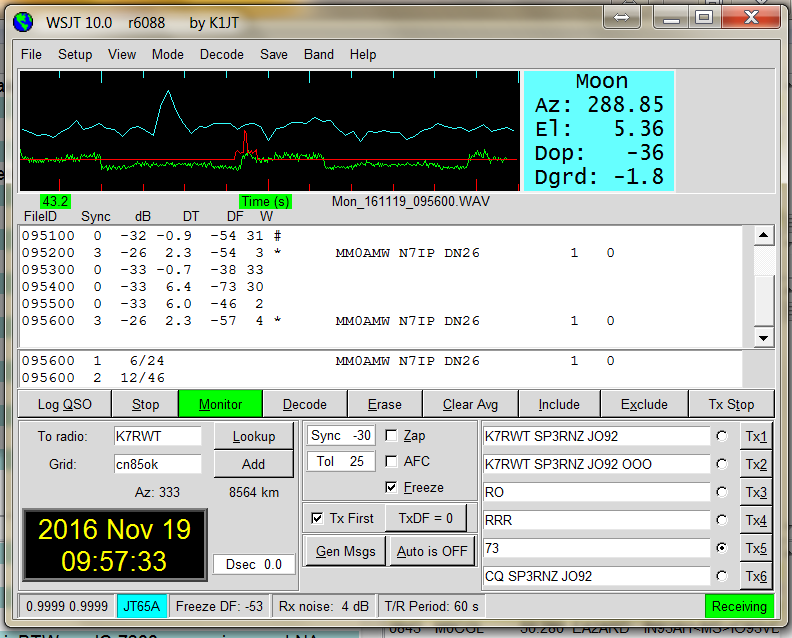Click the Sync -30 control
792x638 pixels.
(341, 435)
